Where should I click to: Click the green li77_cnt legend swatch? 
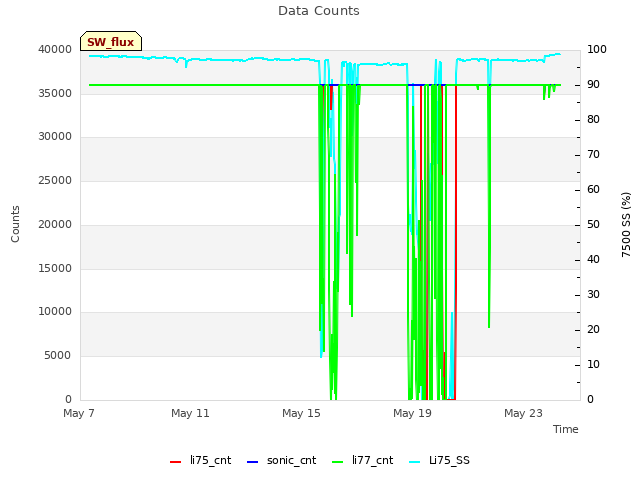point(338,462)
